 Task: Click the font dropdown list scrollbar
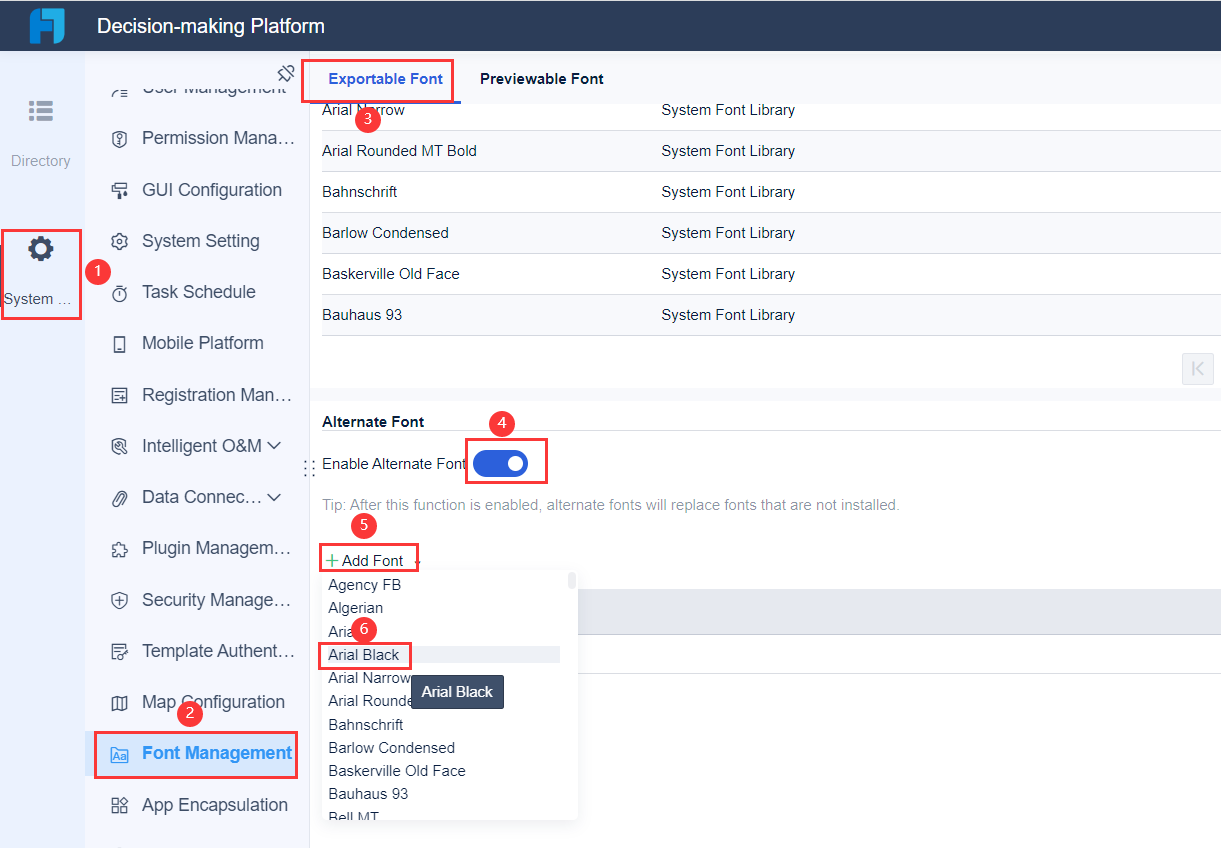[x=572, y=581]
